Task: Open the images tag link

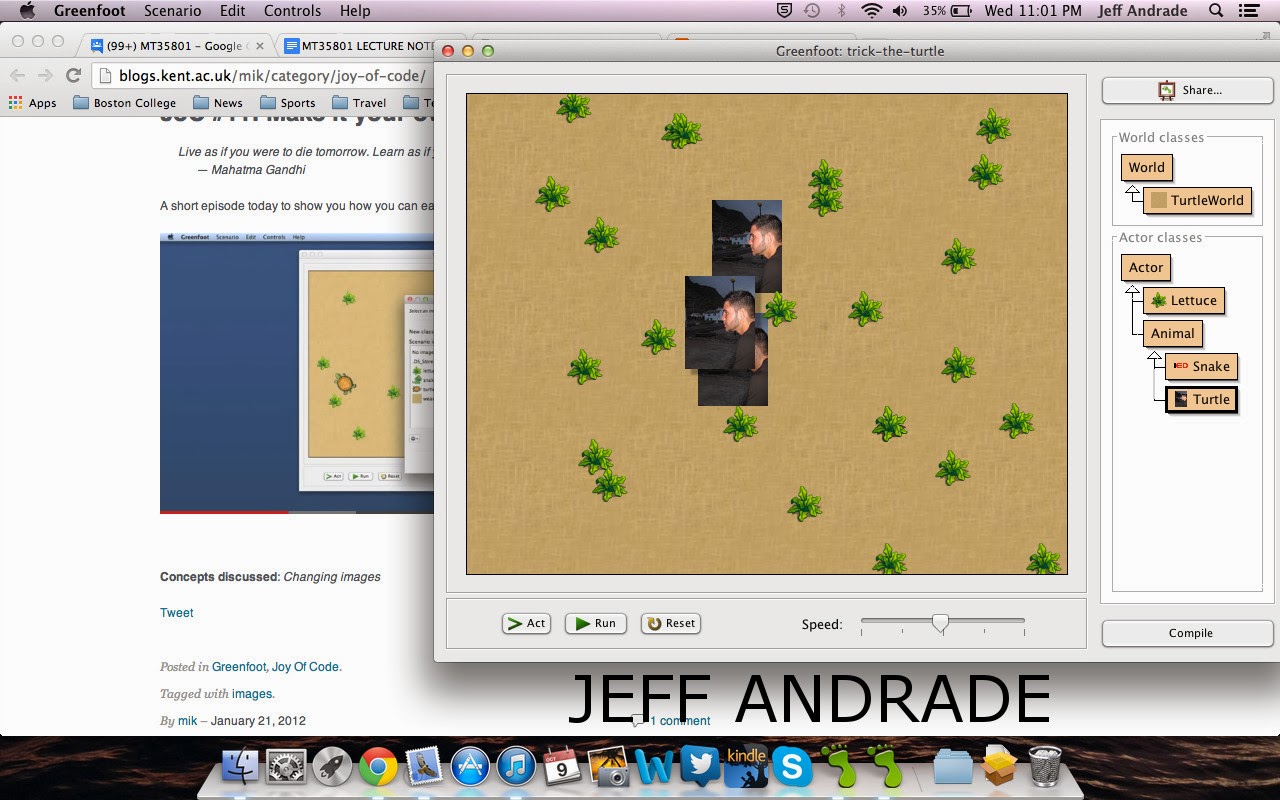Action: (x=252, y=694)
